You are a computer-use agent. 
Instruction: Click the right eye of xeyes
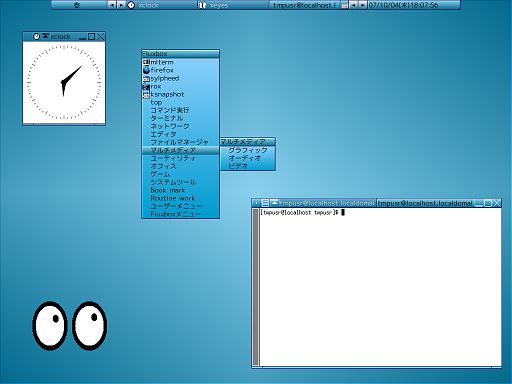tap(89, 326)
